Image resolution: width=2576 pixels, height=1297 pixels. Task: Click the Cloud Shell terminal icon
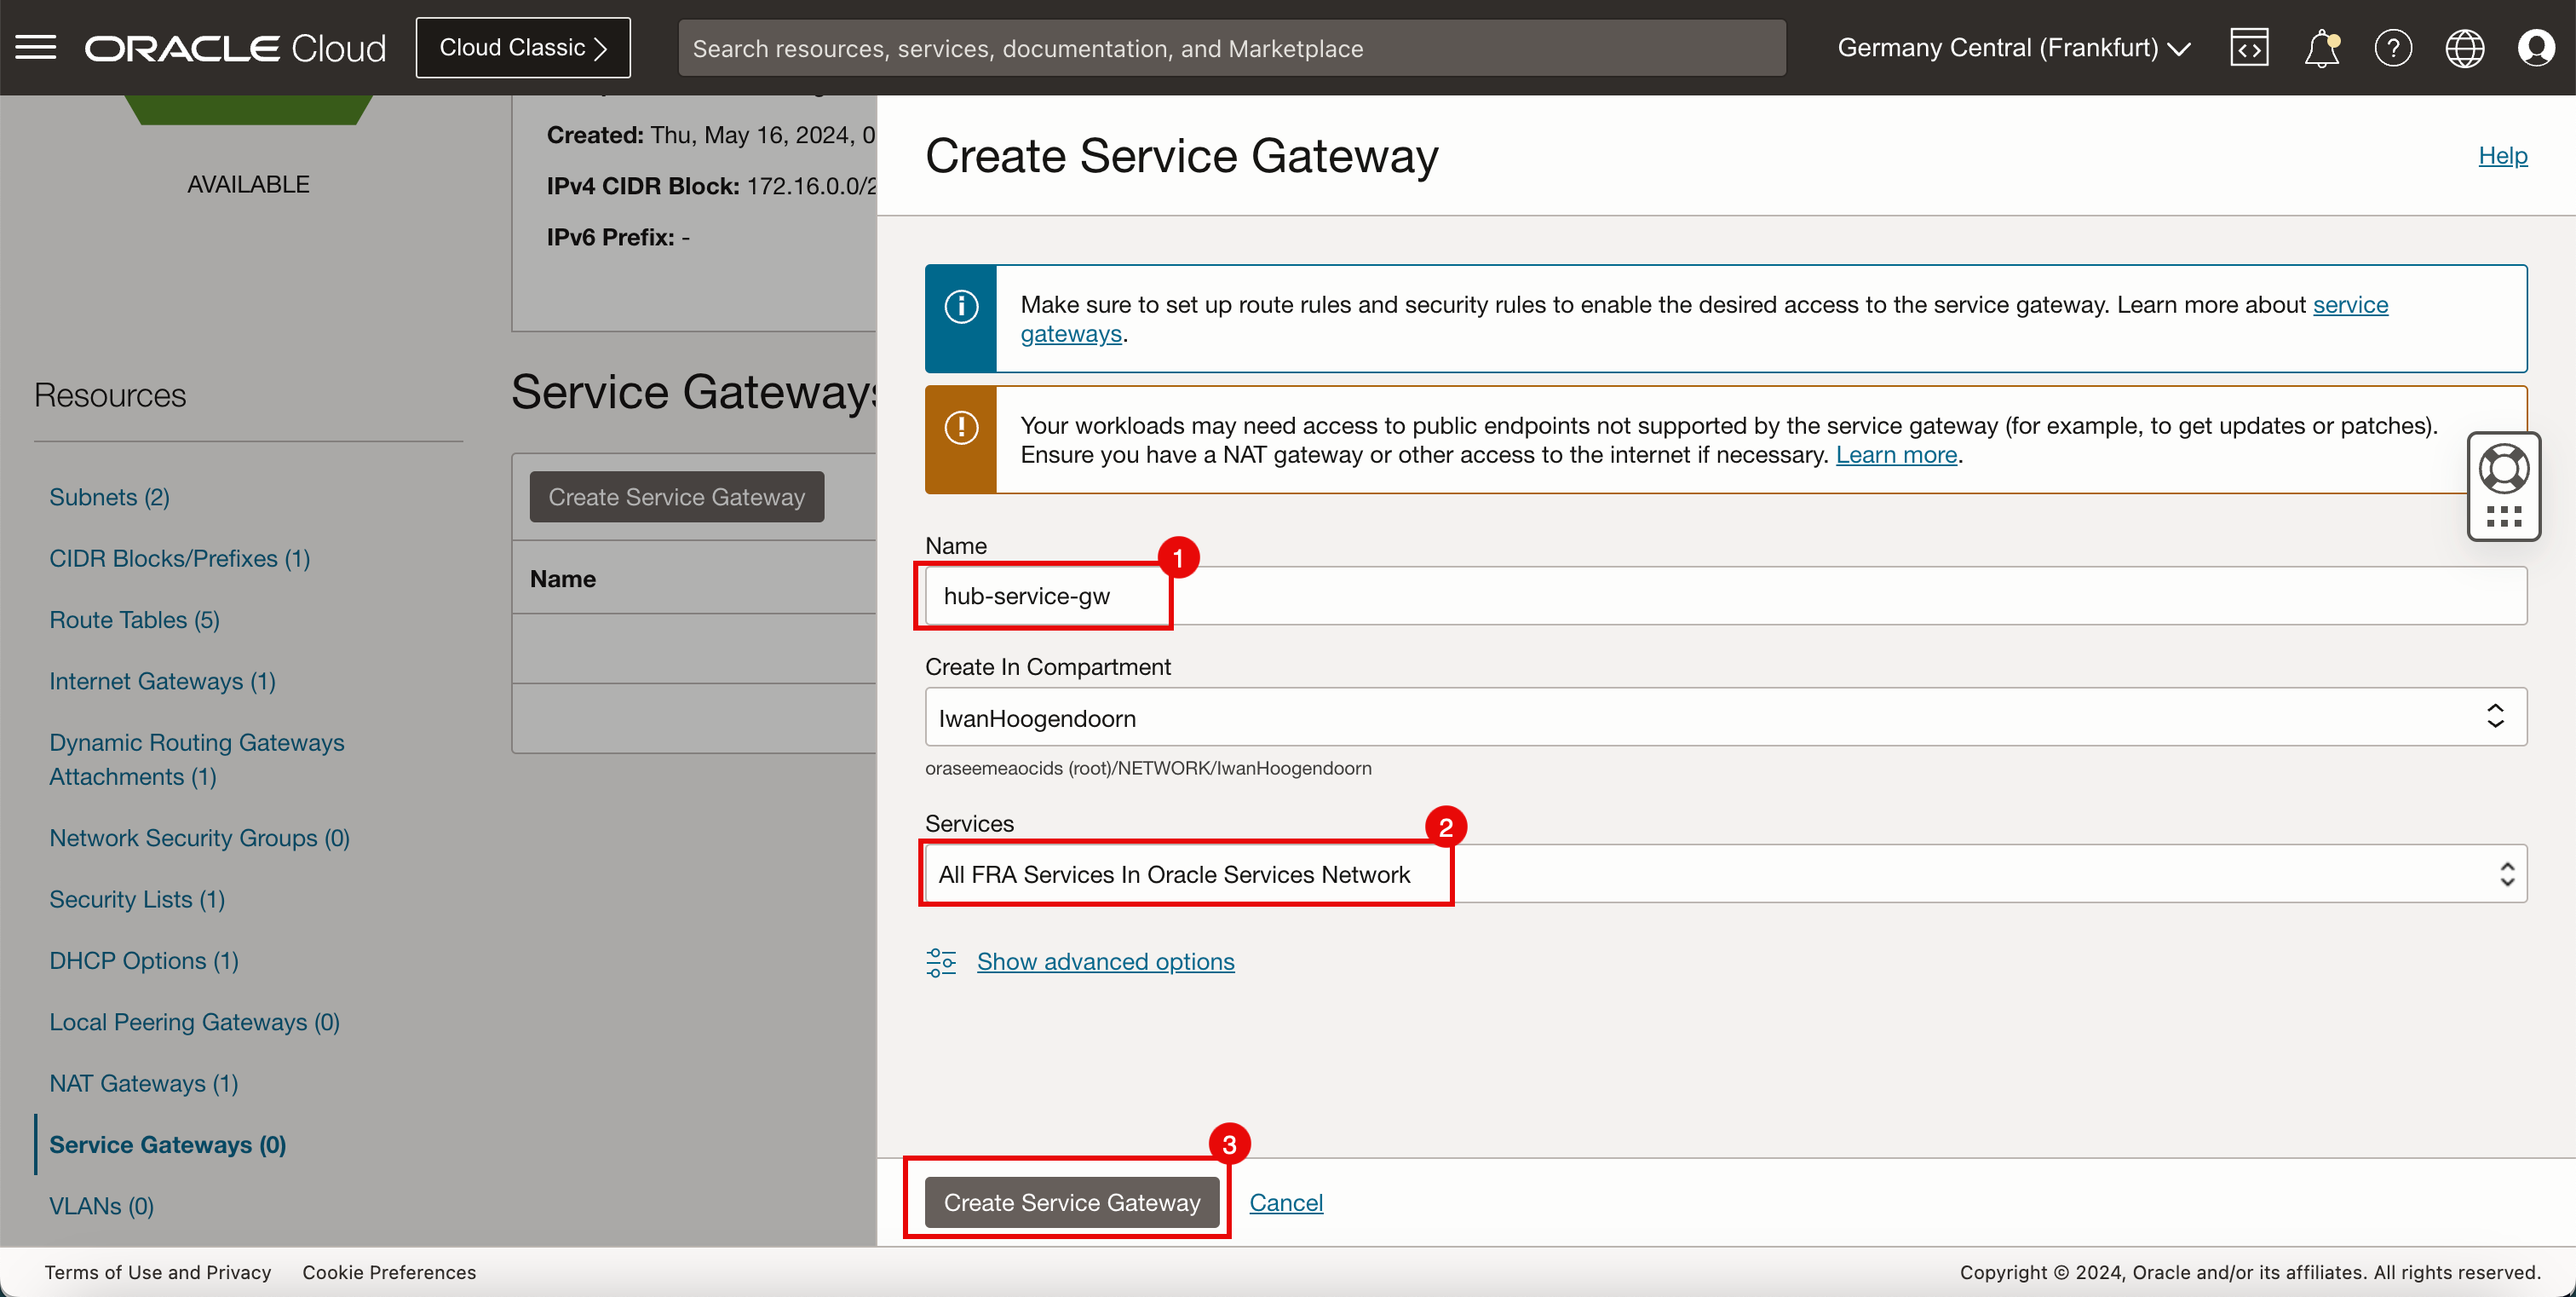click(x=2251, y=46)
